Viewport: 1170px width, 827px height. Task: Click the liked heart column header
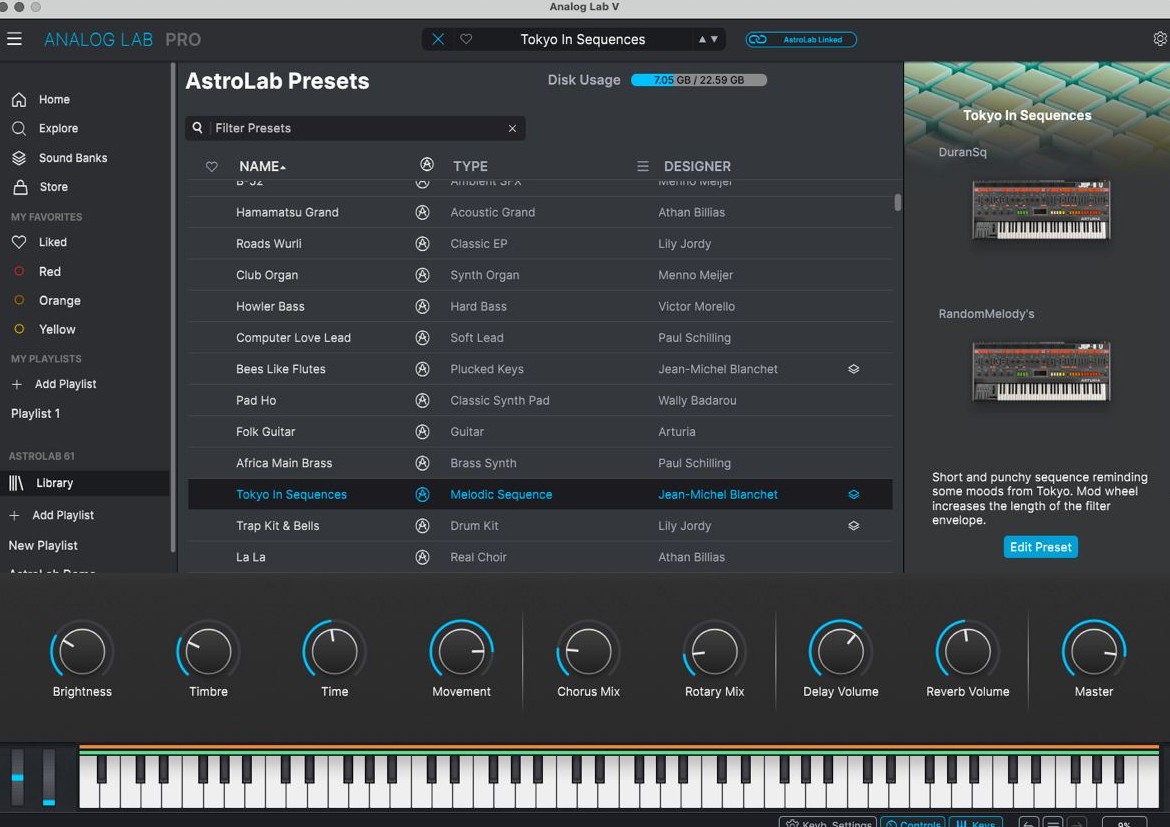pyautogui.click(x=212, y=166)
